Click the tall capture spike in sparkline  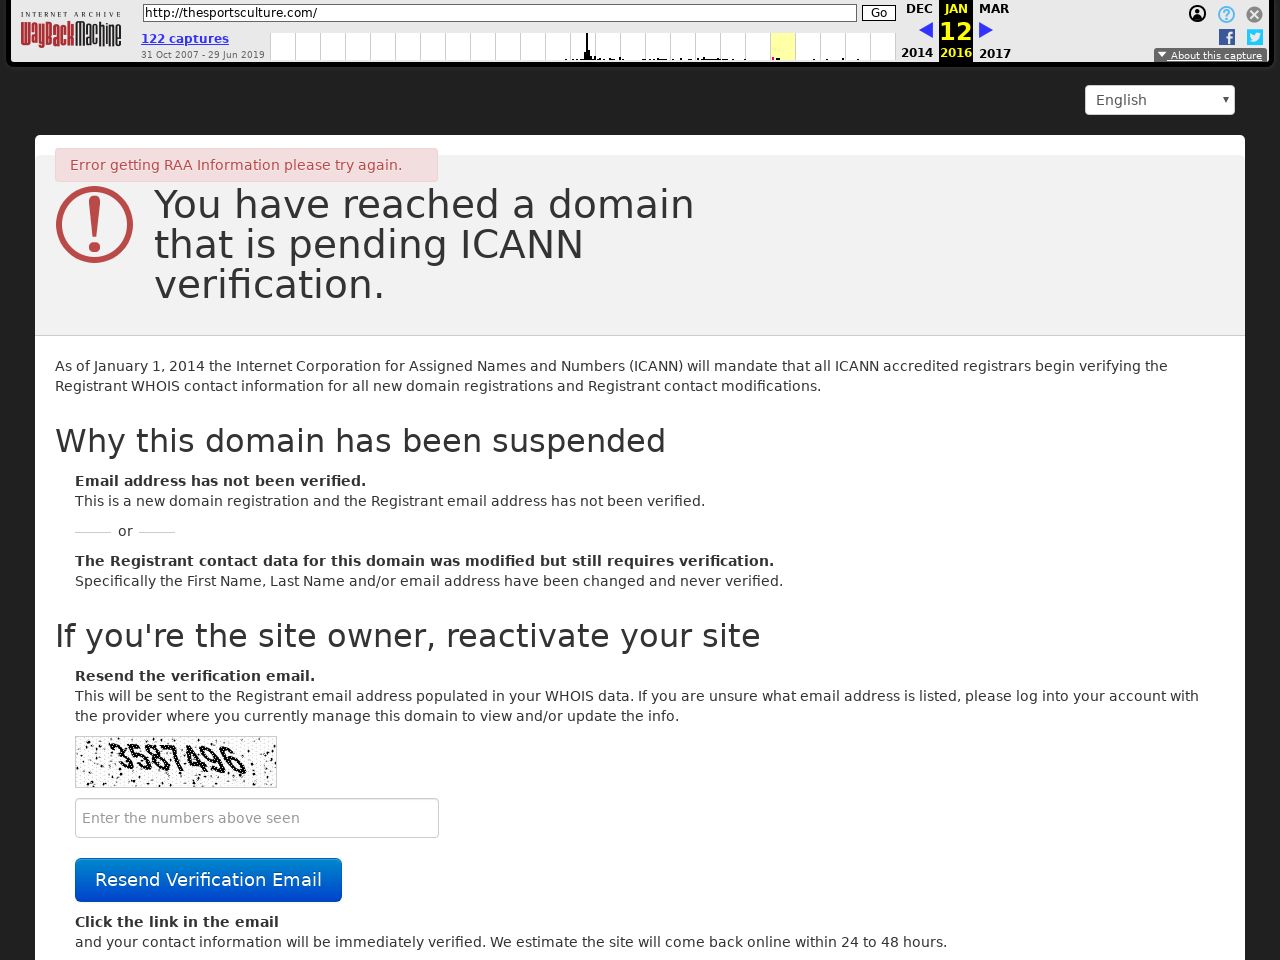[x=587, y=46]
